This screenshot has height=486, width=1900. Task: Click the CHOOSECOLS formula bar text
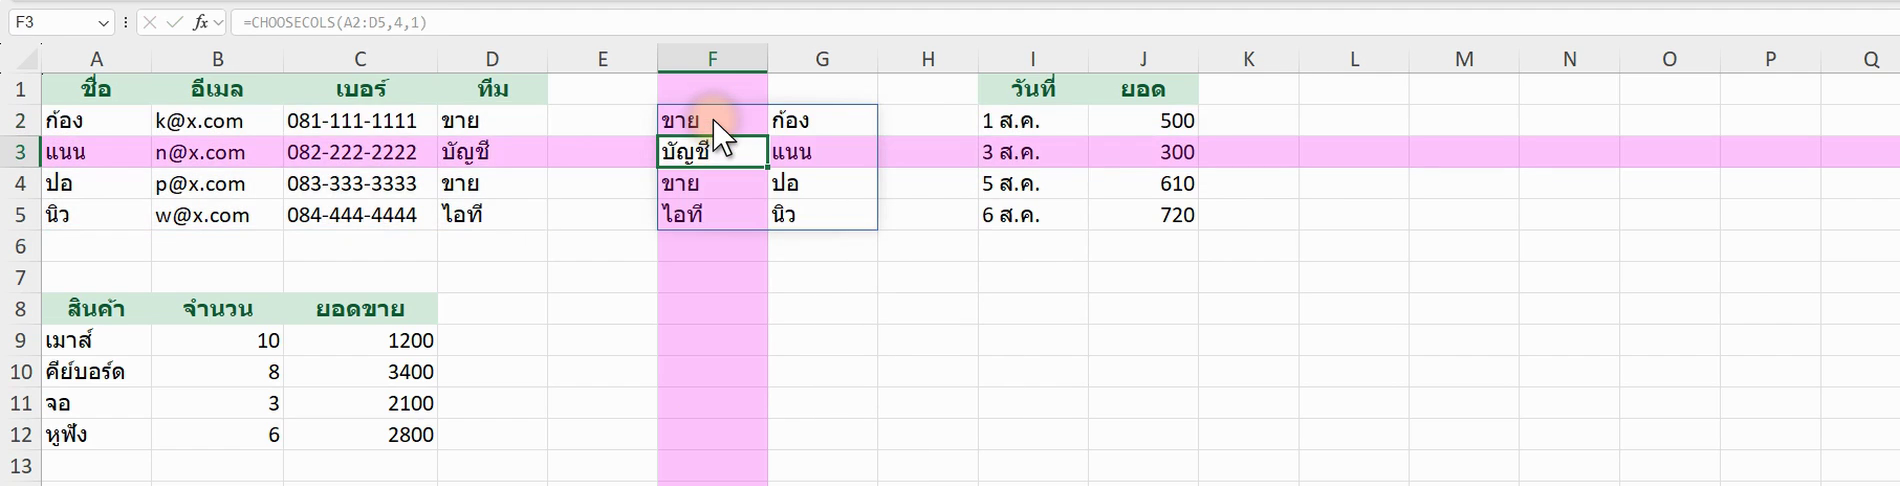click(335, 22)
